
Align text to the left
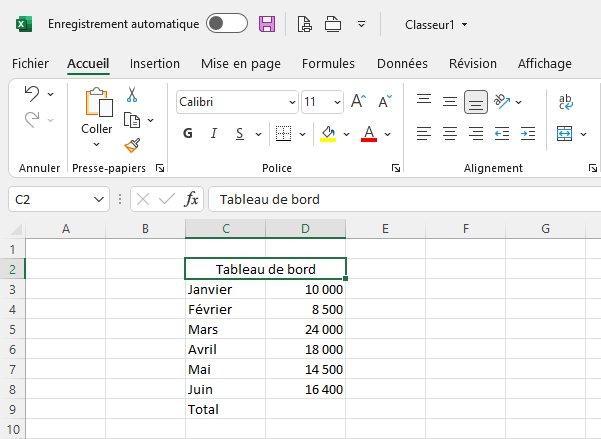pyautogui.click(x=424, y=133)
